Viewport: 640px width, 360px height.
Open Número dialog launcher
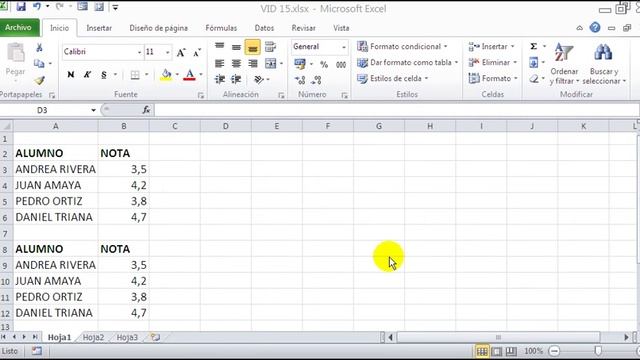(345, 96)
